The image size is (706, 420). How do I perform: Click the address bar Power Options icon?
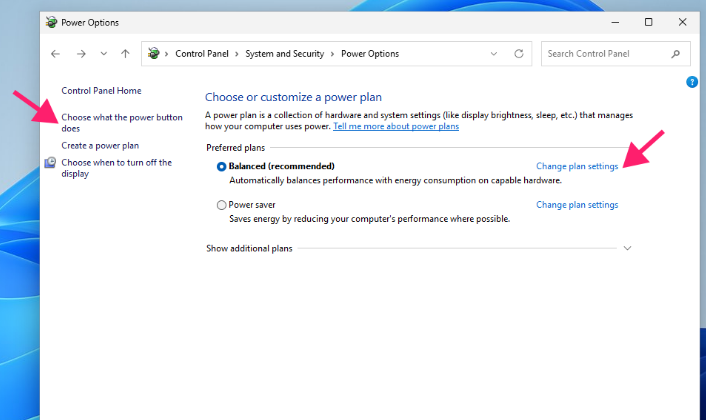point(154,54)
